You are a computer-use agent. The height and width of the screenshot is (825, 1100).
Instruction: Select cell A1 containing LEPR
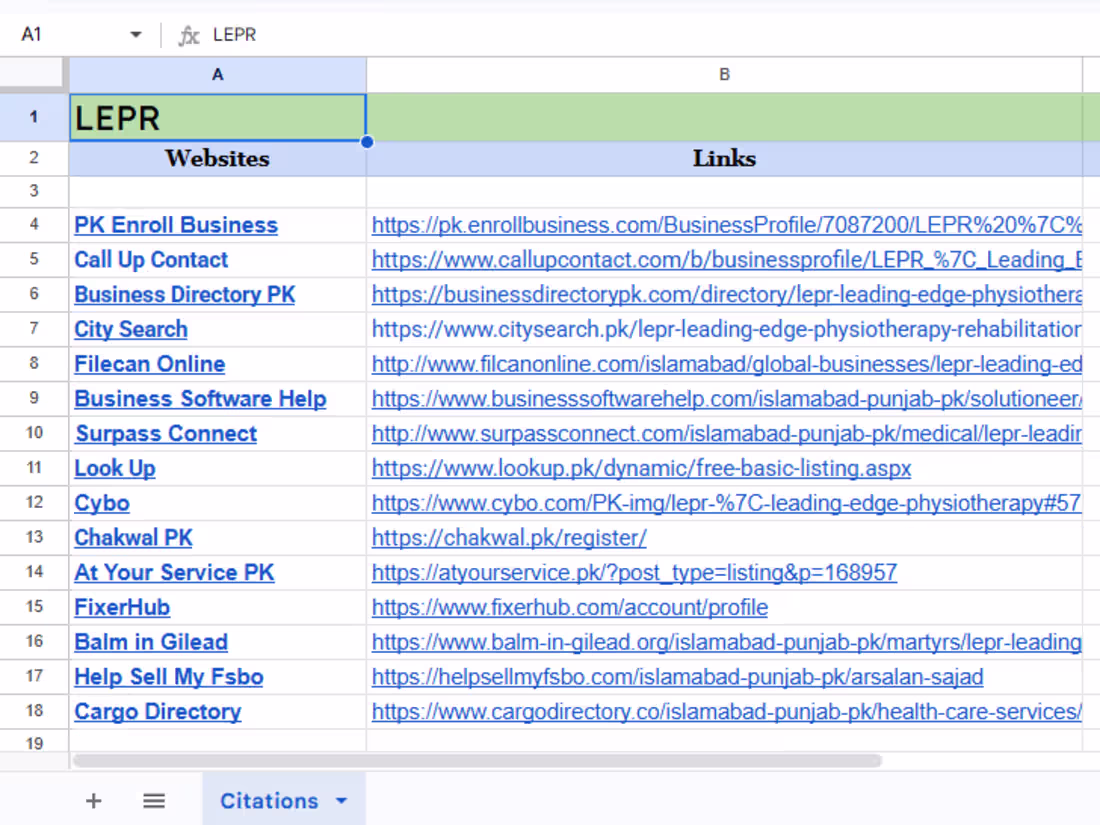pyautogui.click(x=217, y=117)
